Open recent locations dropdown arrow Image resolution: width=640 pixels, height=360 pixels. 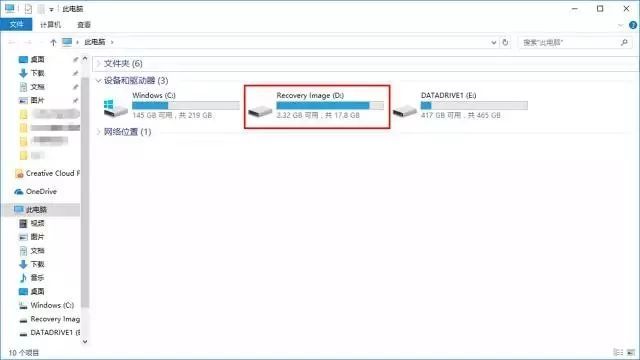[41, 42]
